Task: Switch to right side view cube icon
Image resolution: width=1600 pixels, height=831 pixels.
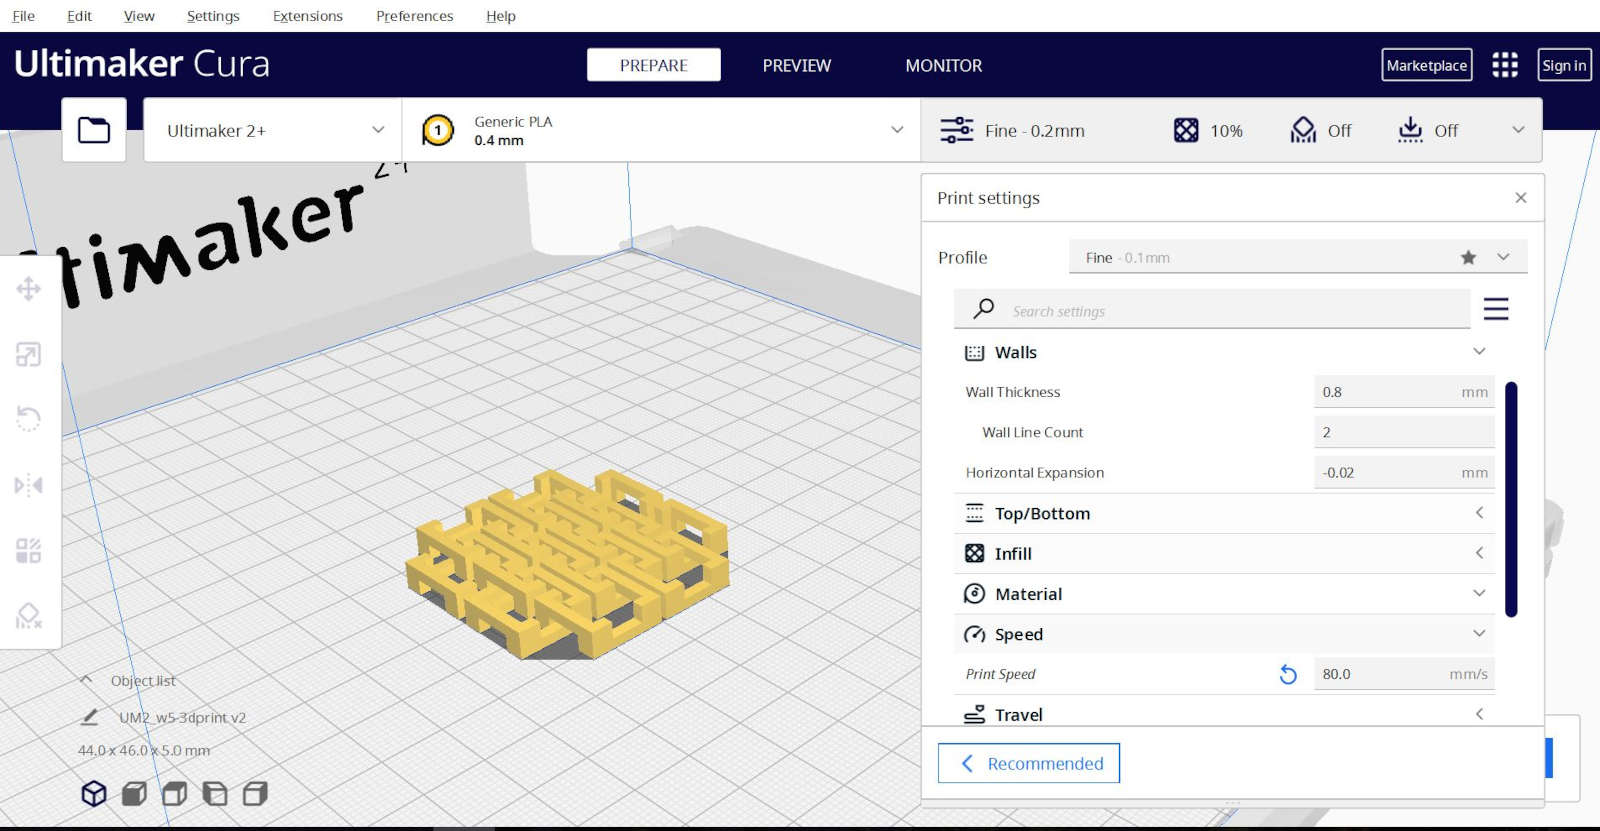Action: coord(256,794)
